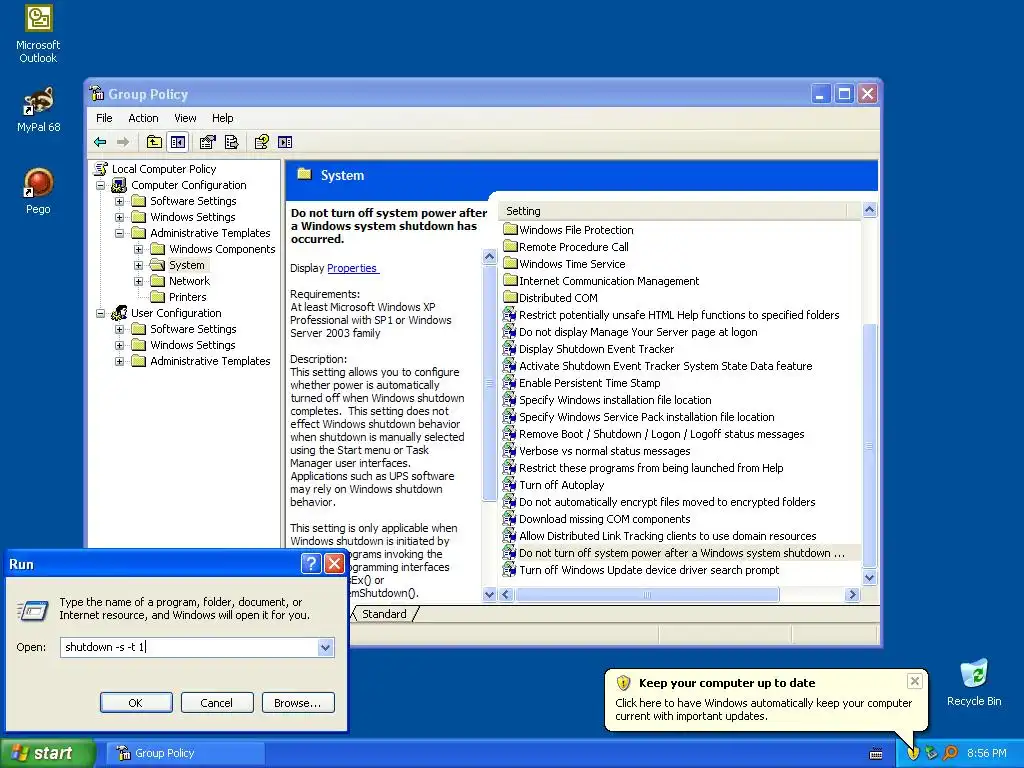Open Properties from the toolbar icon
Screen dimensions: 1024x768
[208, 142]
